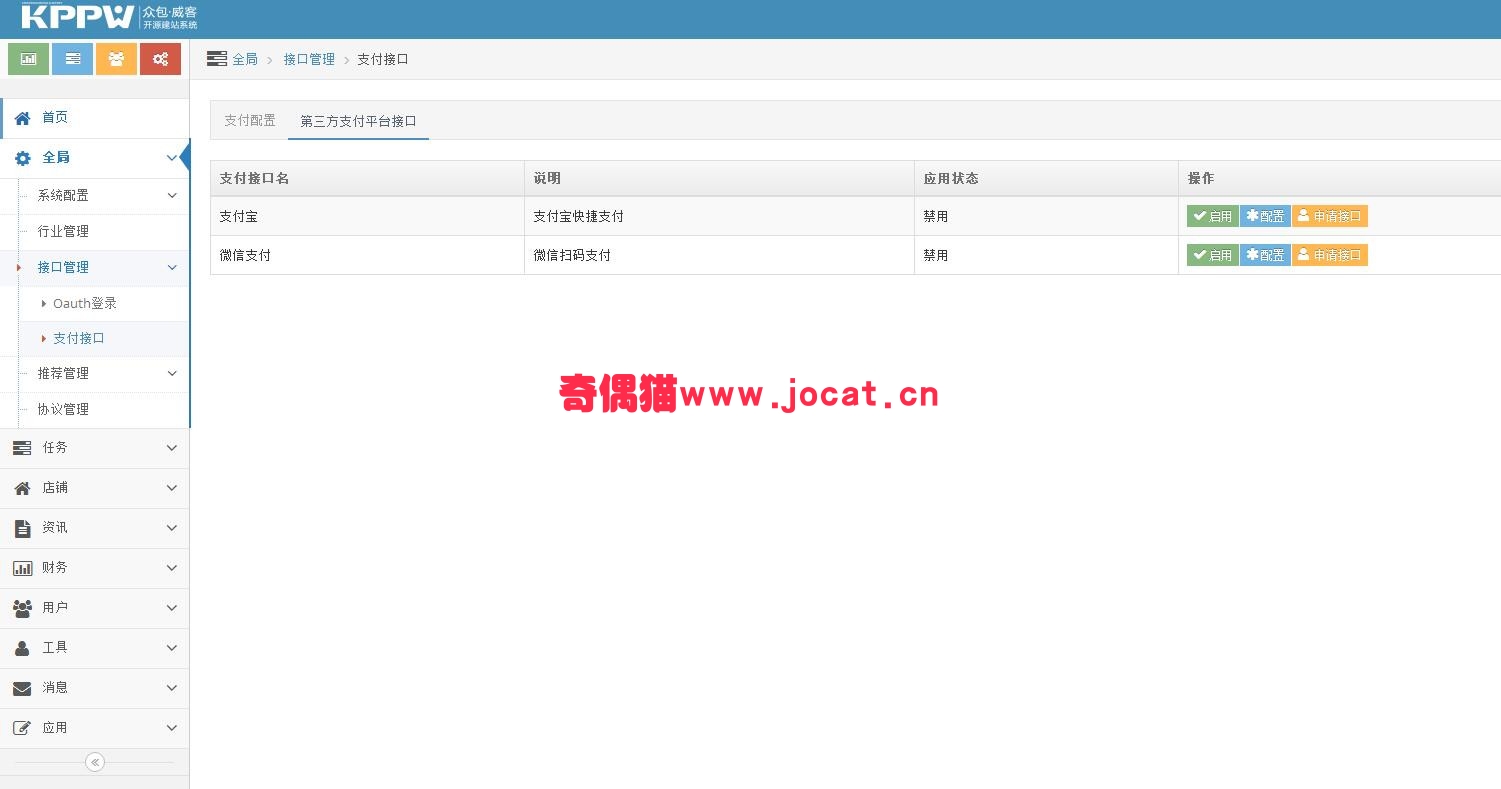1501x789 pixels.
Task: Expand the 应用 menu chevron
Action: [x=172, y=728]
